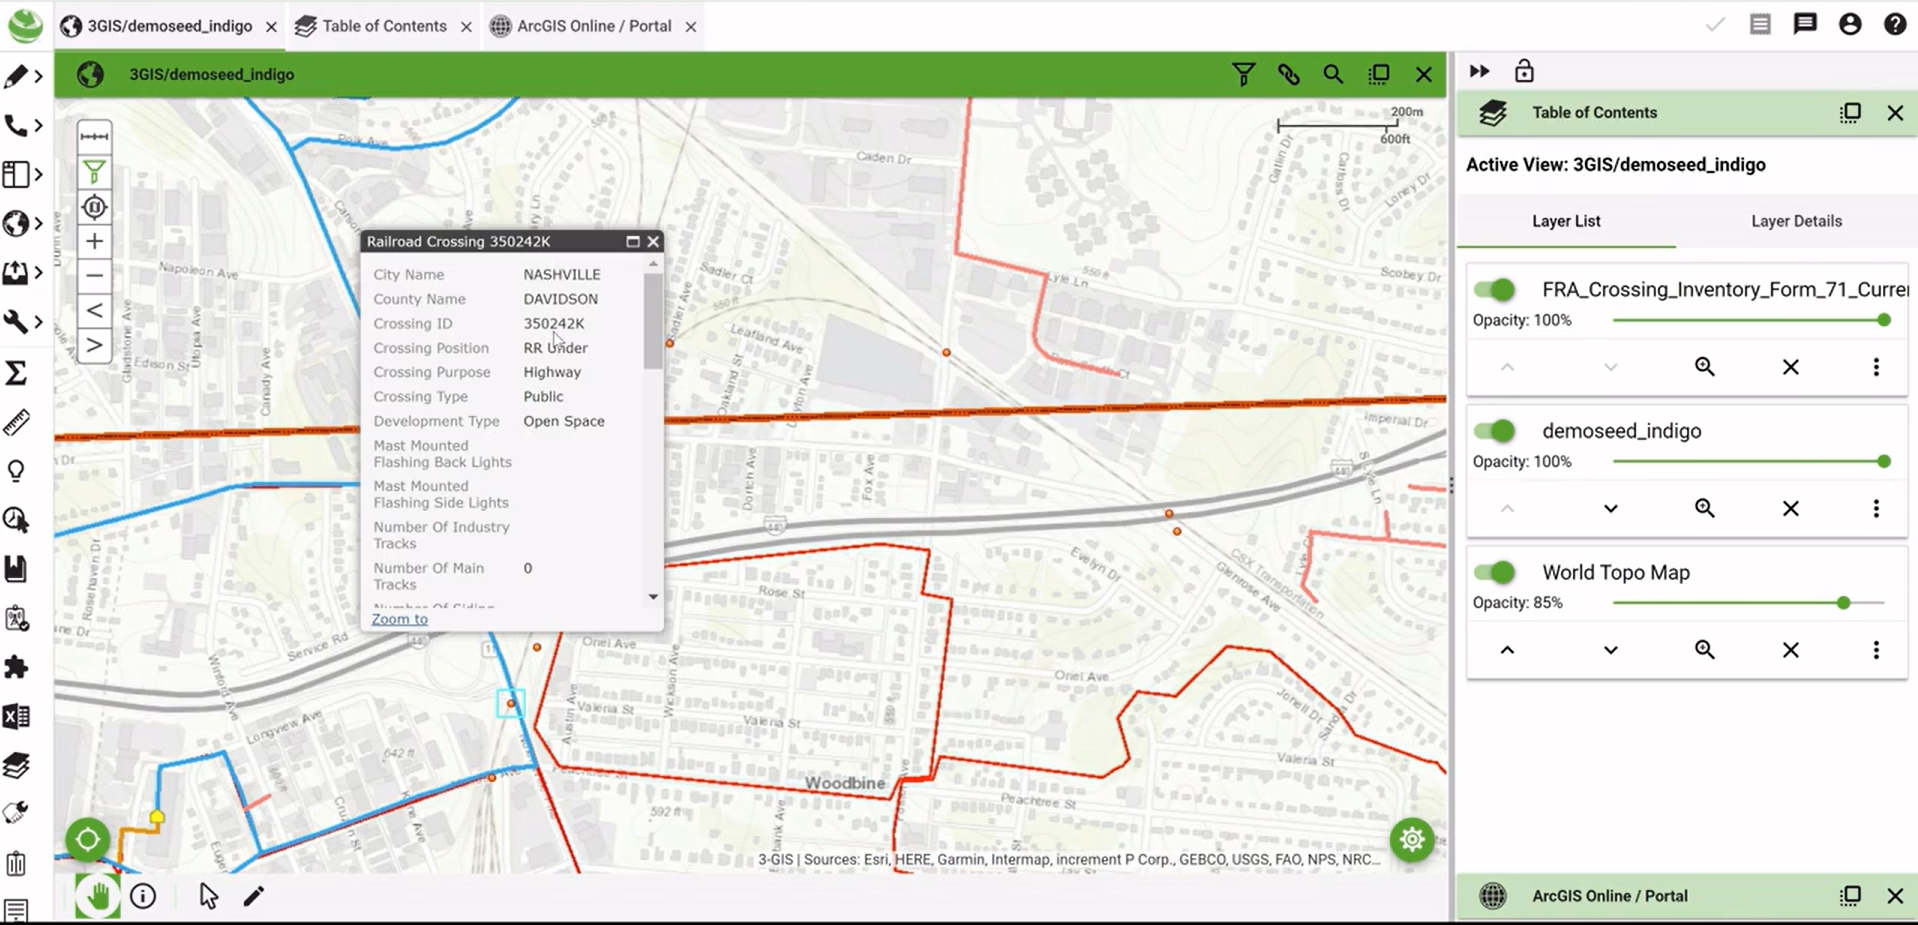Expand the globe menu in sidebar

[x=38, y=223]
